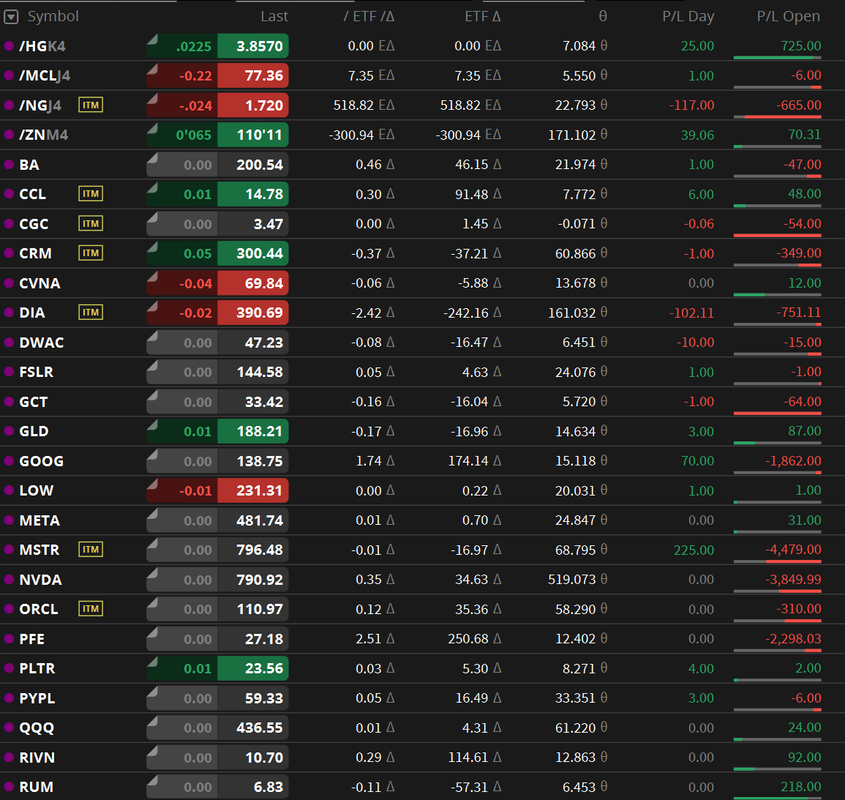Screen dimensions: 845x800
Task: Click the purple dot beside CVNA
Action: pyautogui.click(x=9, y=283)
